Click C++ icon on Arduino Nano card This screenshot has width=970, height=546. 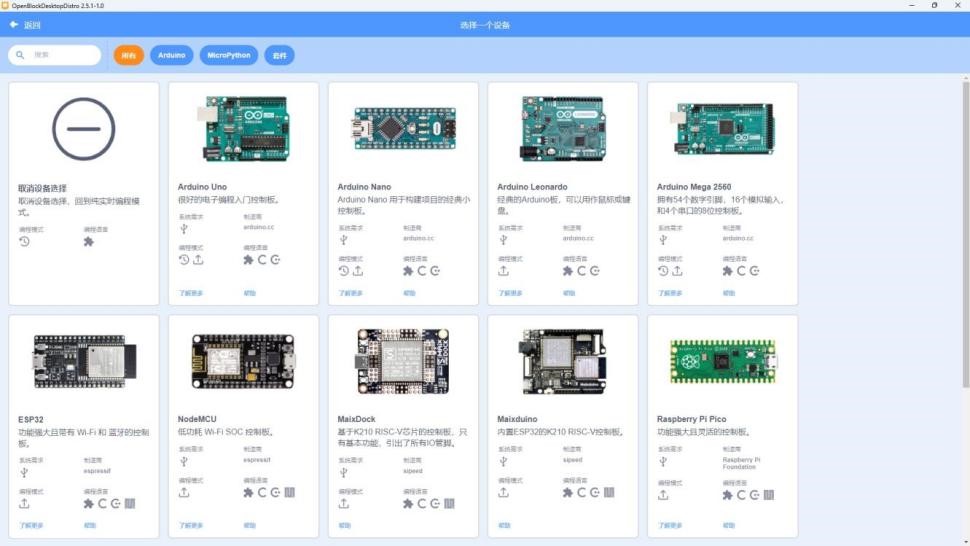pos(435,271)
